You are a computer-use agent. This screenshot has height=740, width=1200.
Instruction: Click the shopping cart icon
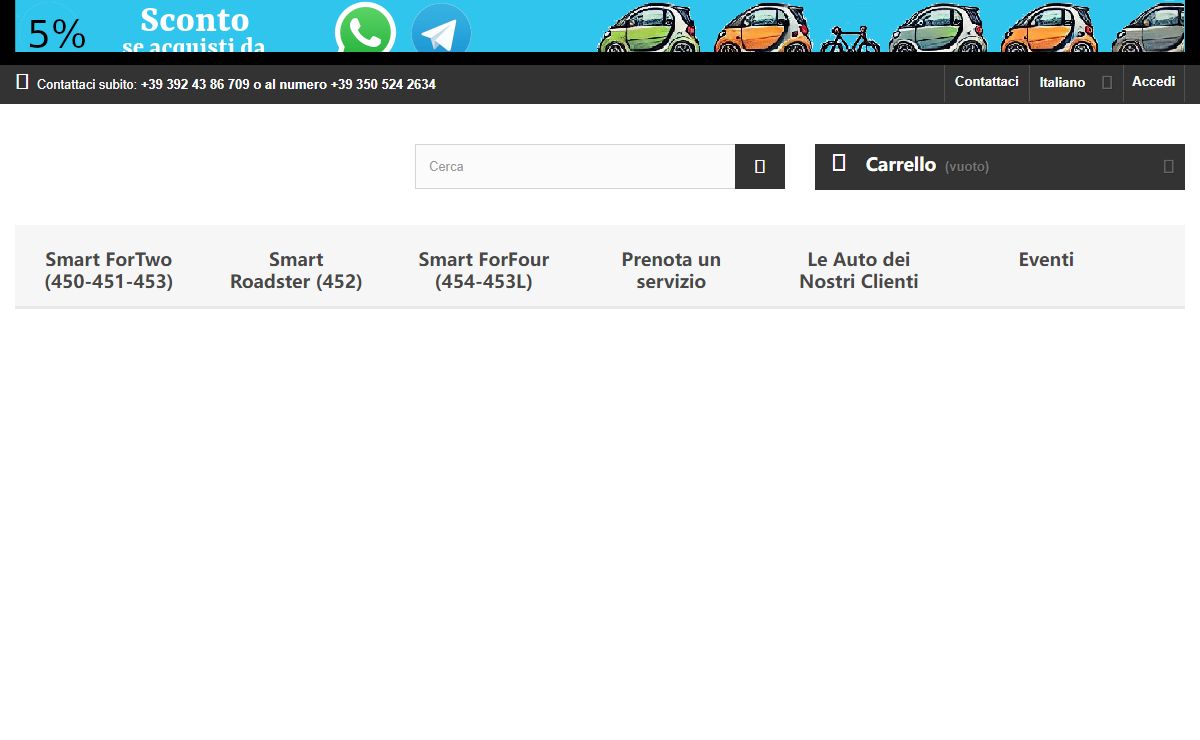tap(839, 163)
